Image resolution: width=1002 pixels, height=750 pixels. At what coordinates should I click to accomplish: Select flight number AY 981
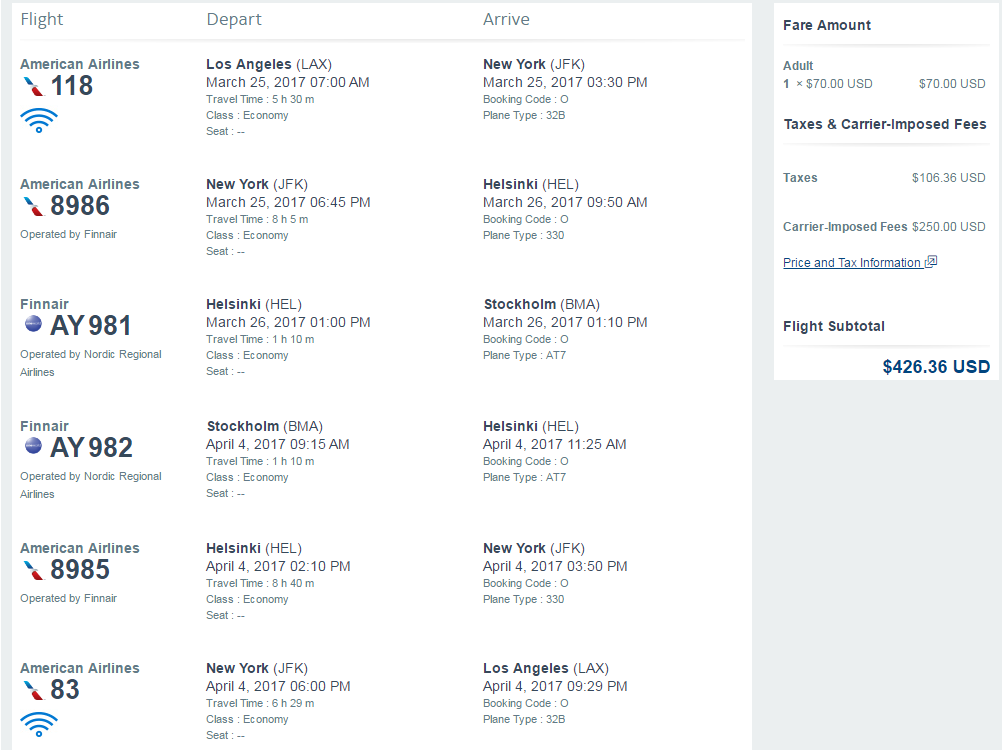tap(91, 326)
